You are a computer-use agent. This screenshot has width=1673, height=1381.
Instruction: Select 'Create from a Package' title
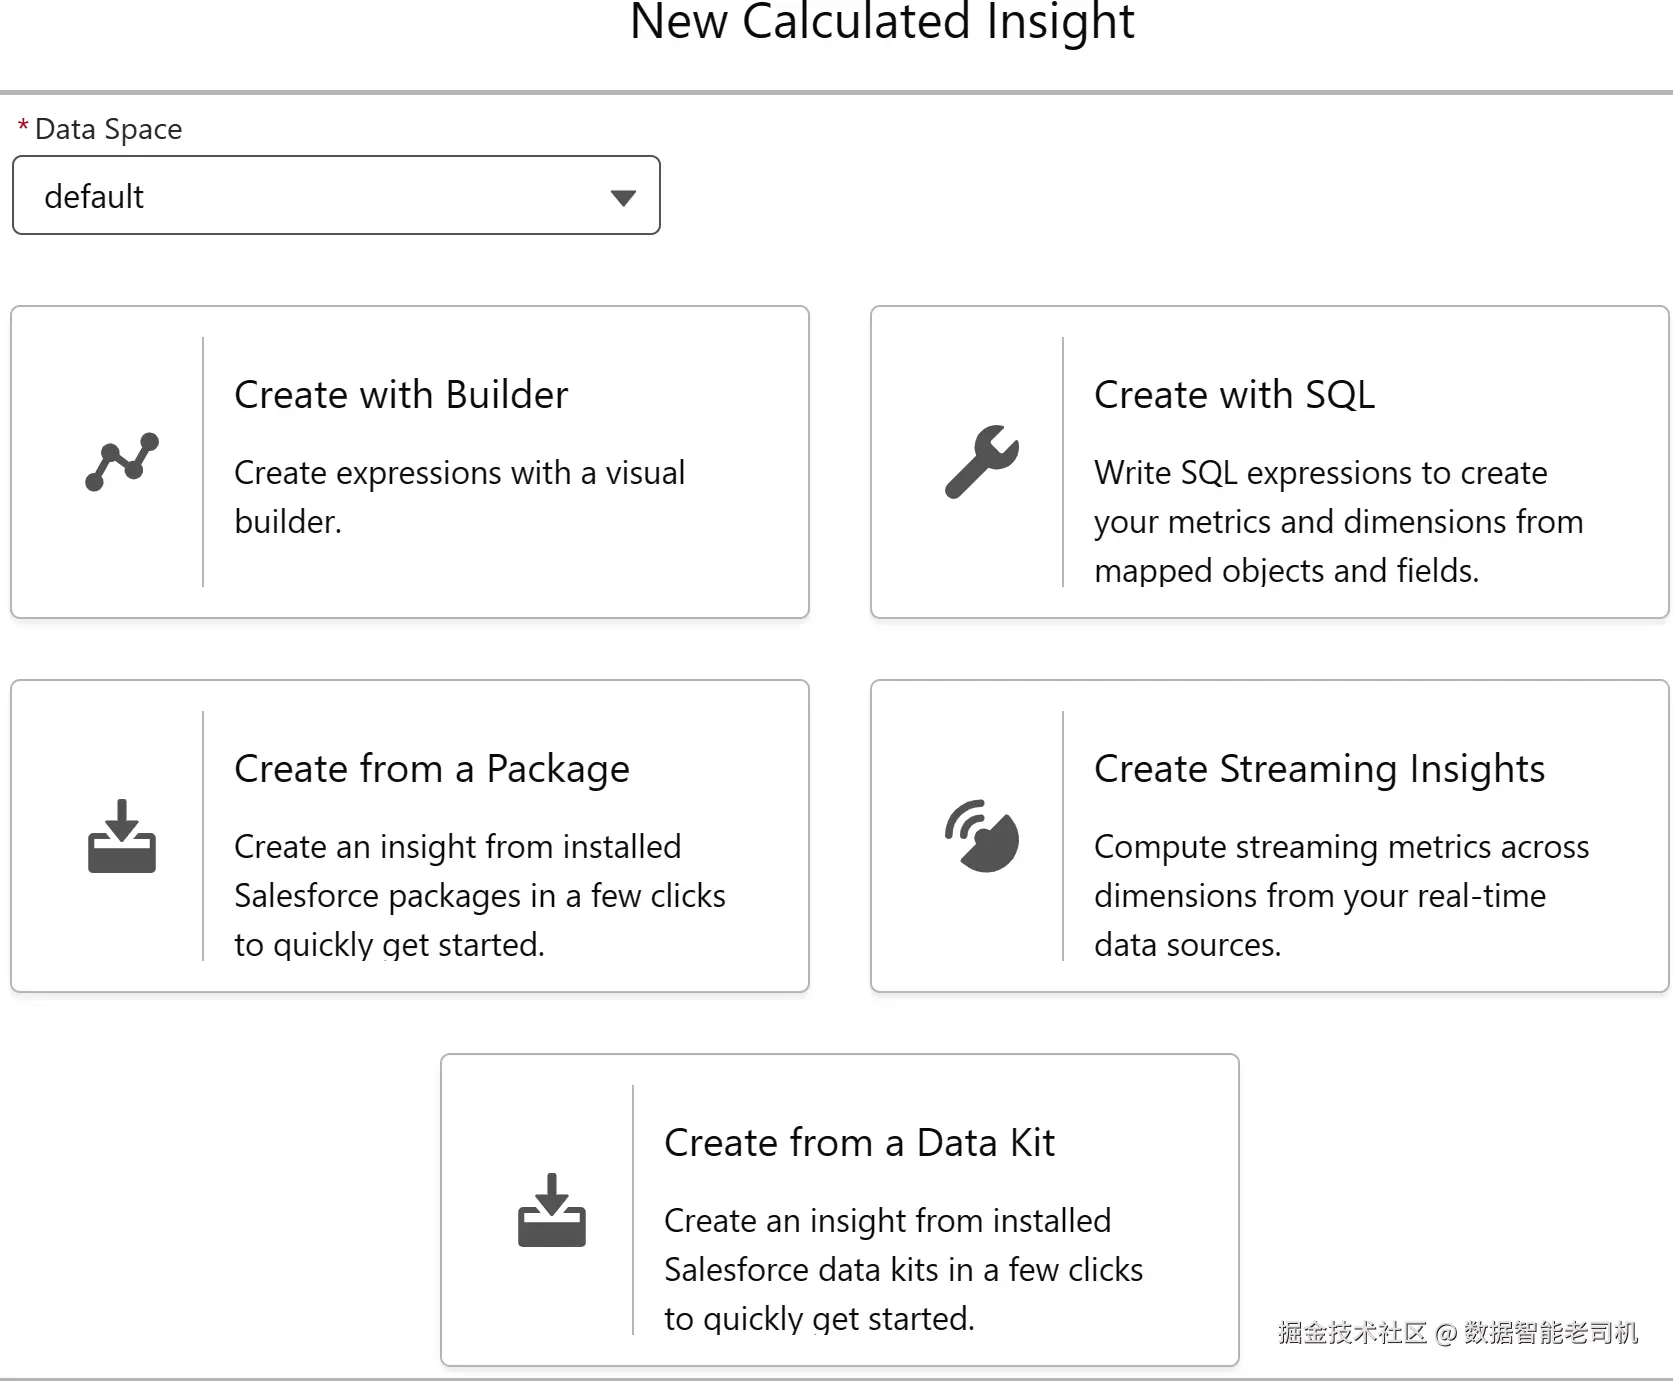[x=432, y=769]
